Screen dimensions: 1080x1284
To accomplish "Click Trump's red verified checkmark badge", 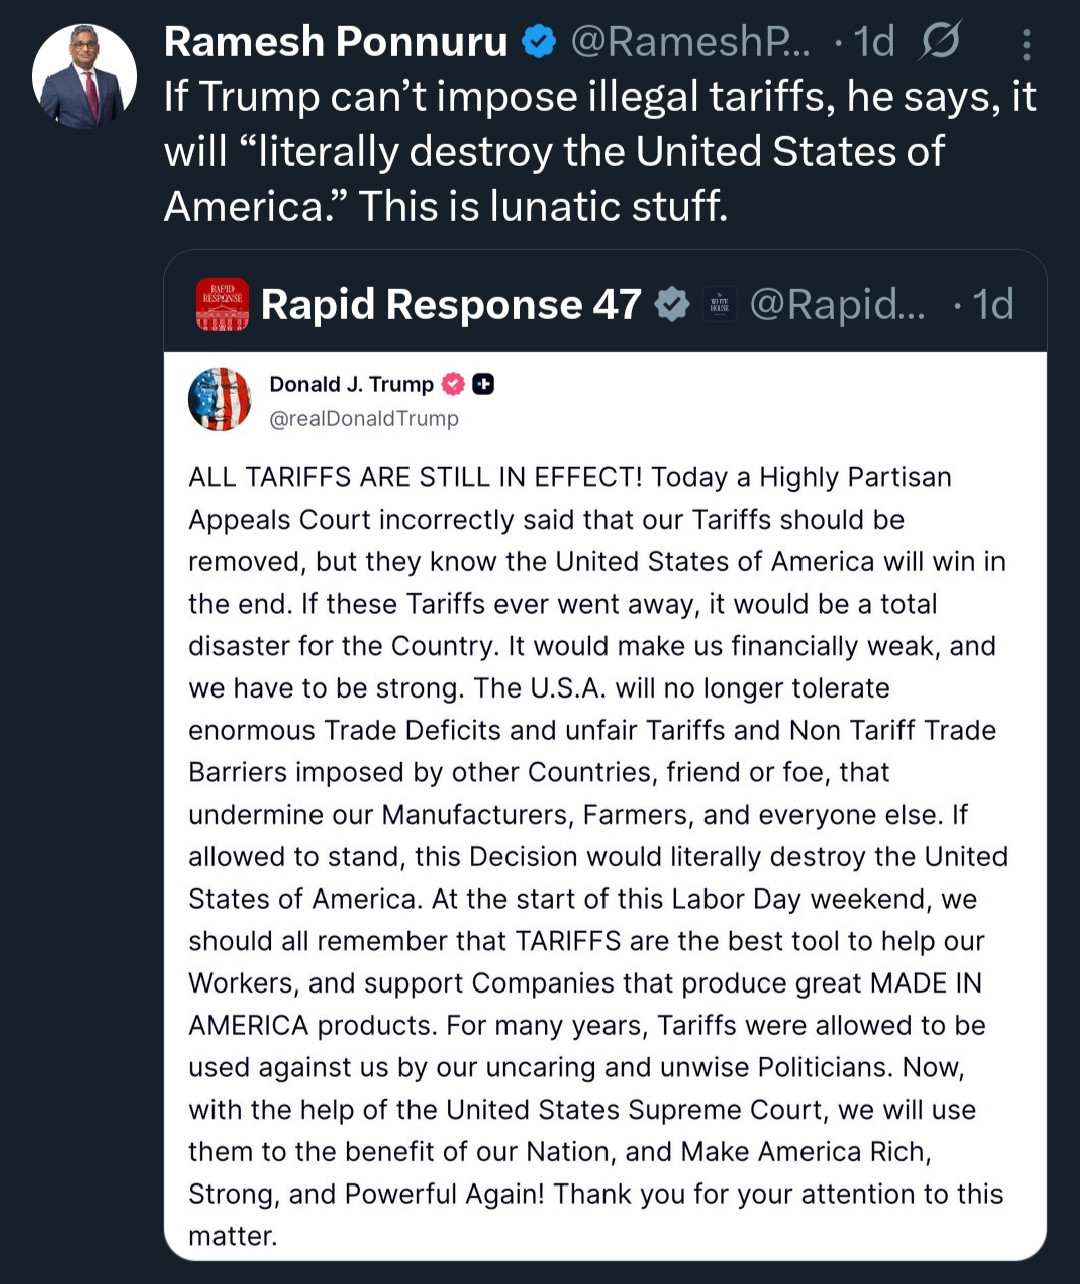I will [453, 384].
